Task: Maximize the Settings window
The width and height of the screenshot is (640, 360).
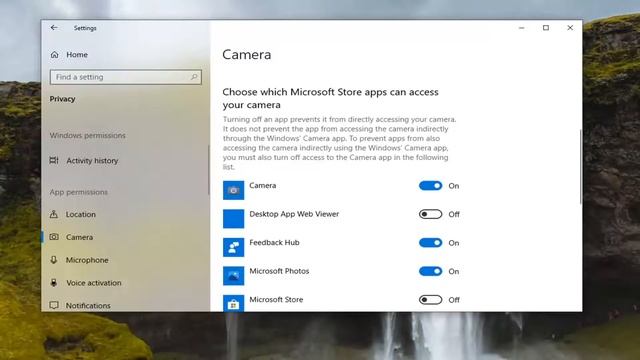Action: tap(546, 28)
